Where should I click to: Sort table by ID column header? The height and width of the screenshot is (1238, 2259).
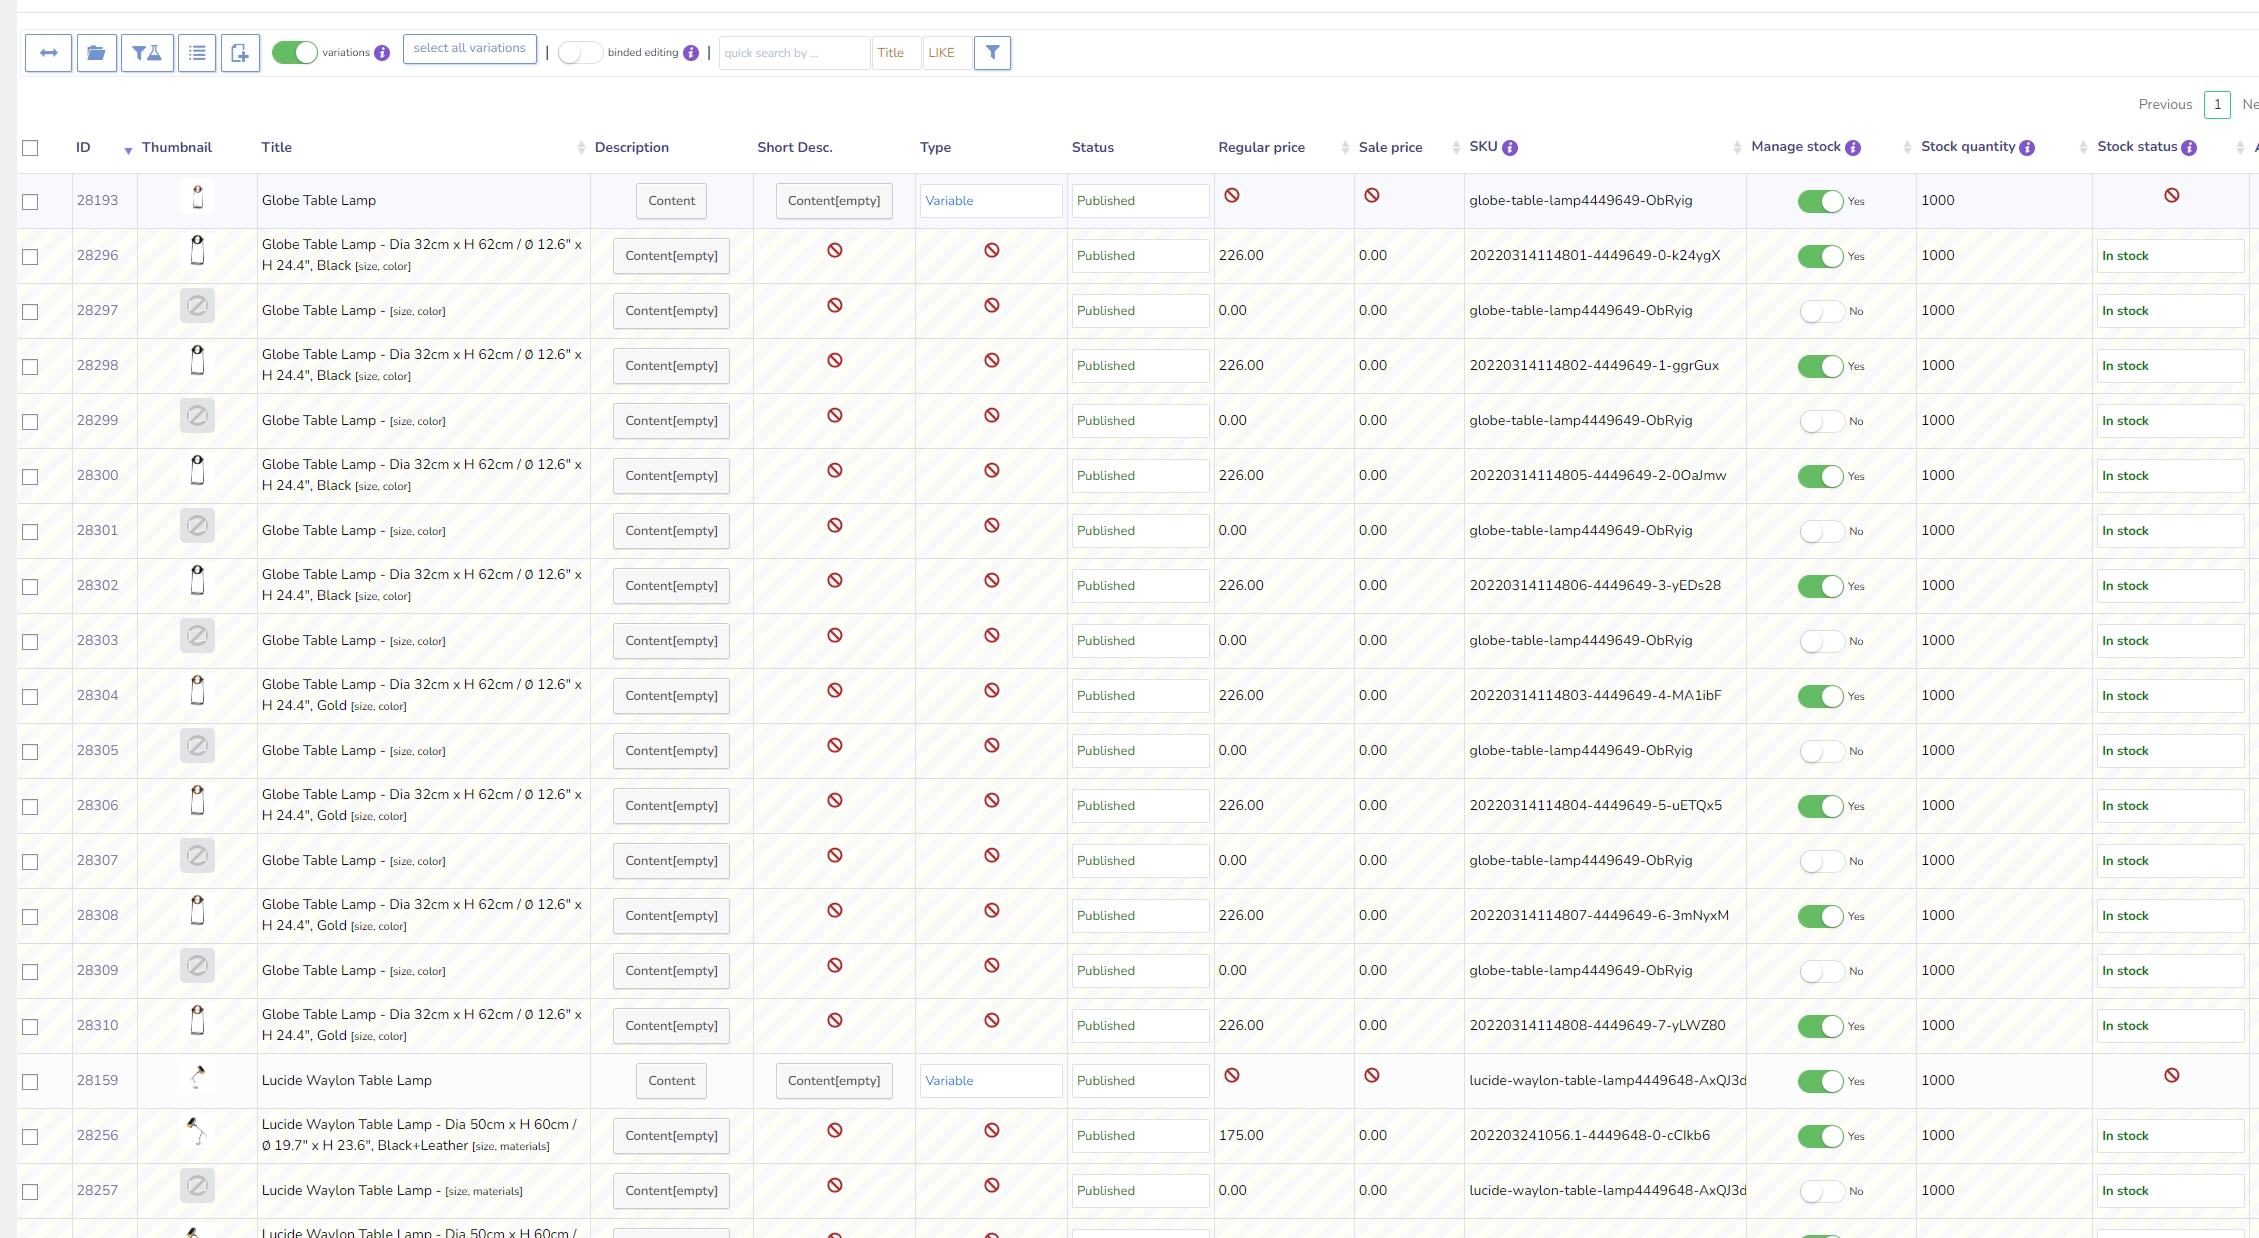coord(84,147)
